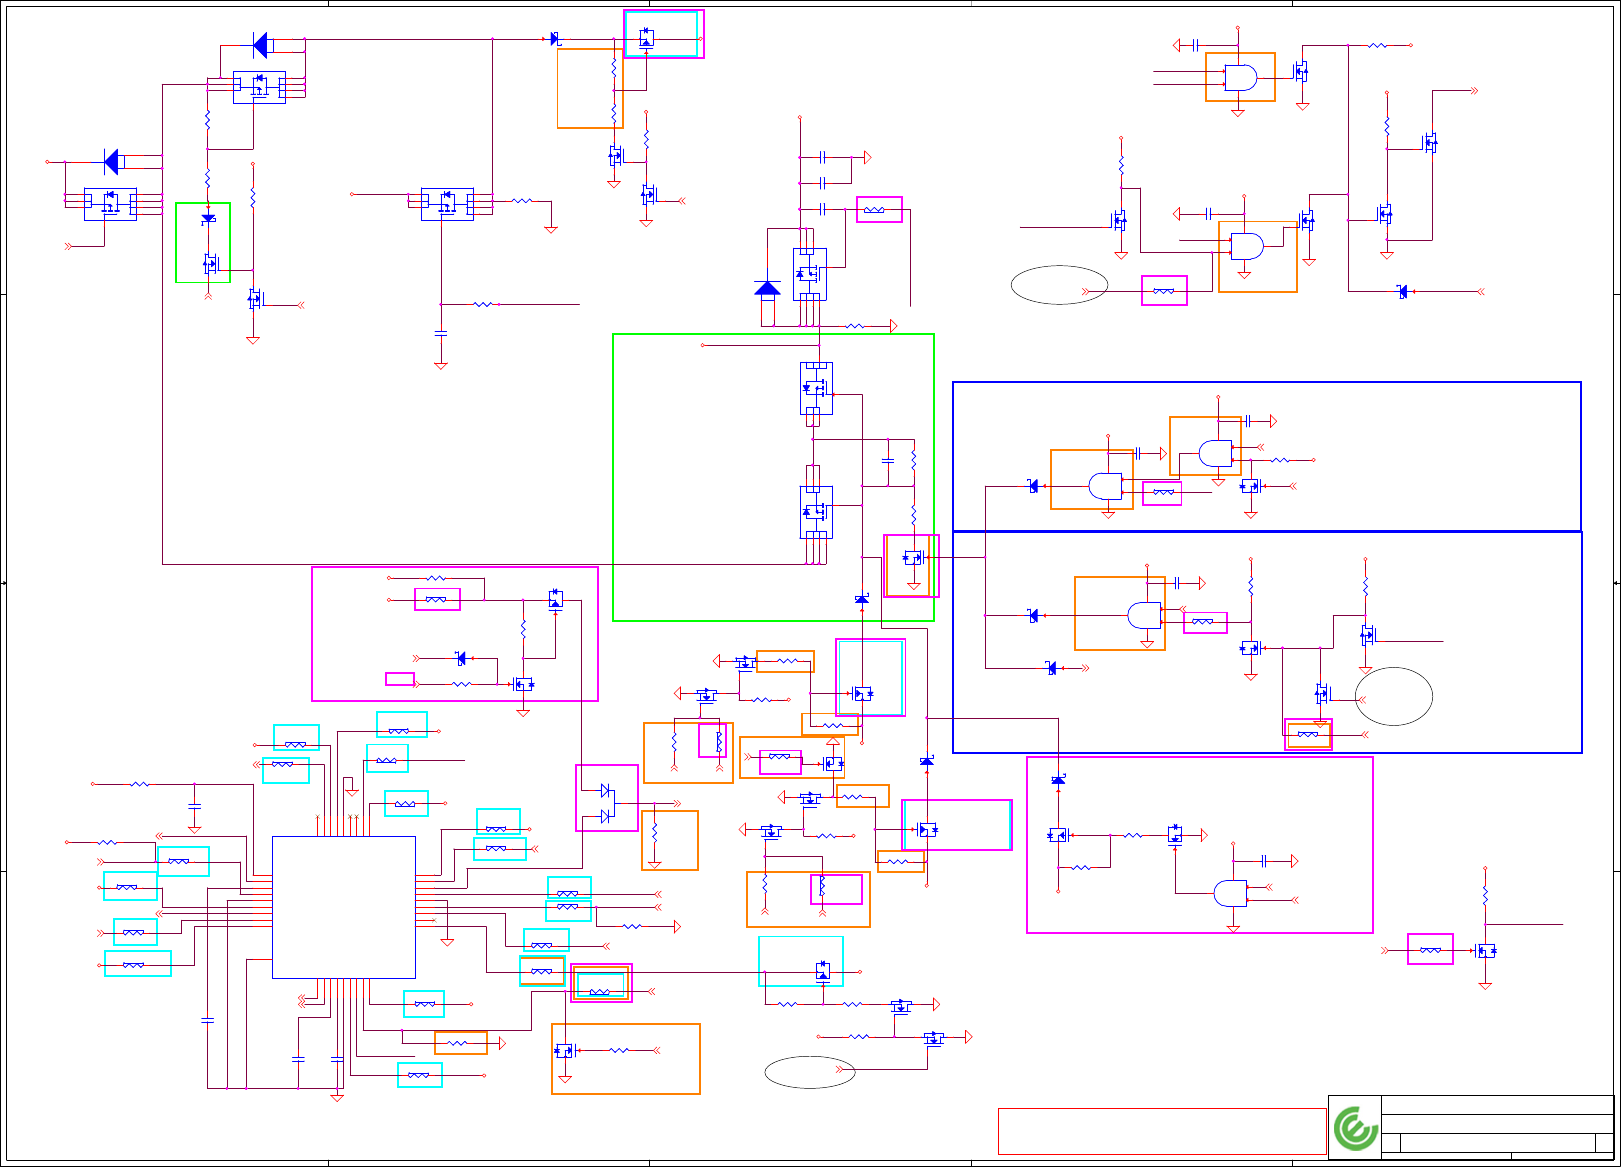Select the large square IC block
The height and width of the screenshot is (1167, 1621).
tap(344, 907)
